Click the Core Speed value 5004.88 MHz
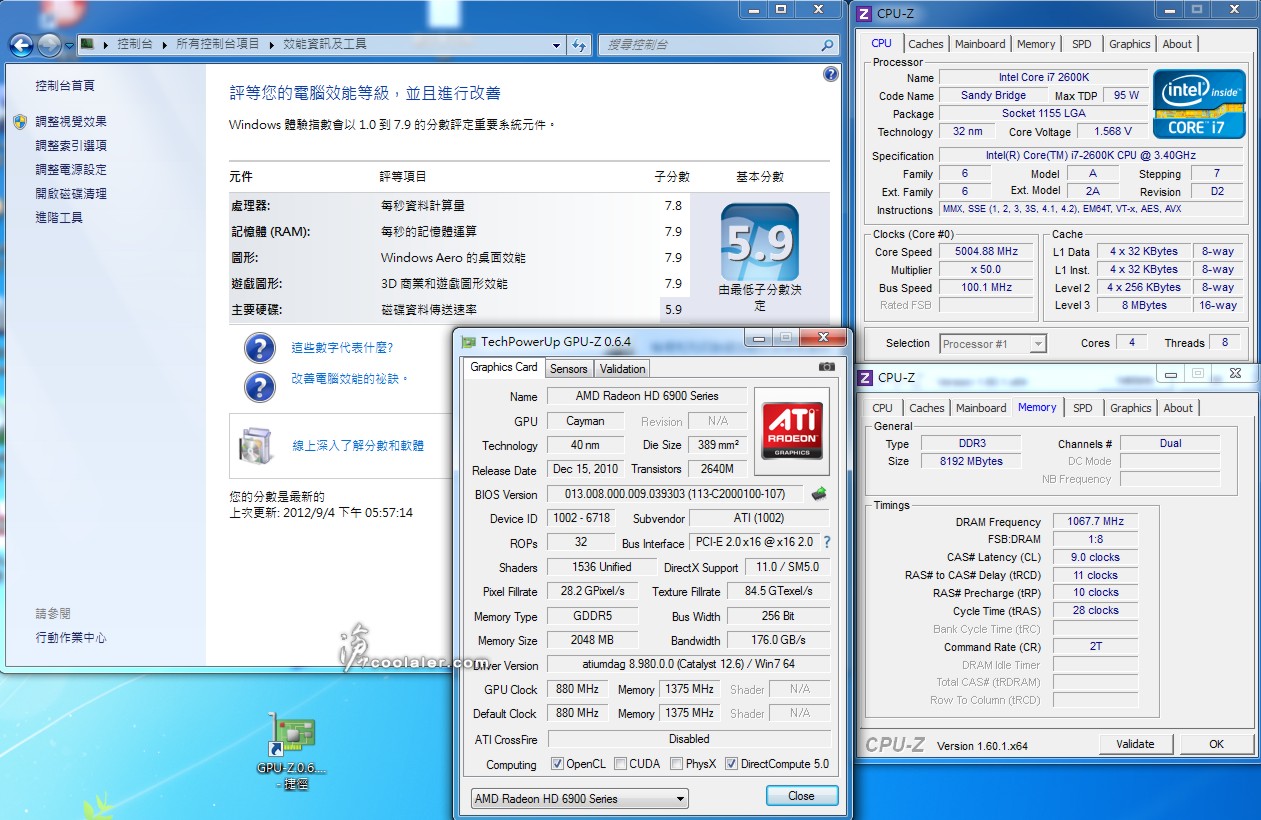This screenshot has height=820, width=1261. (986, 252)
